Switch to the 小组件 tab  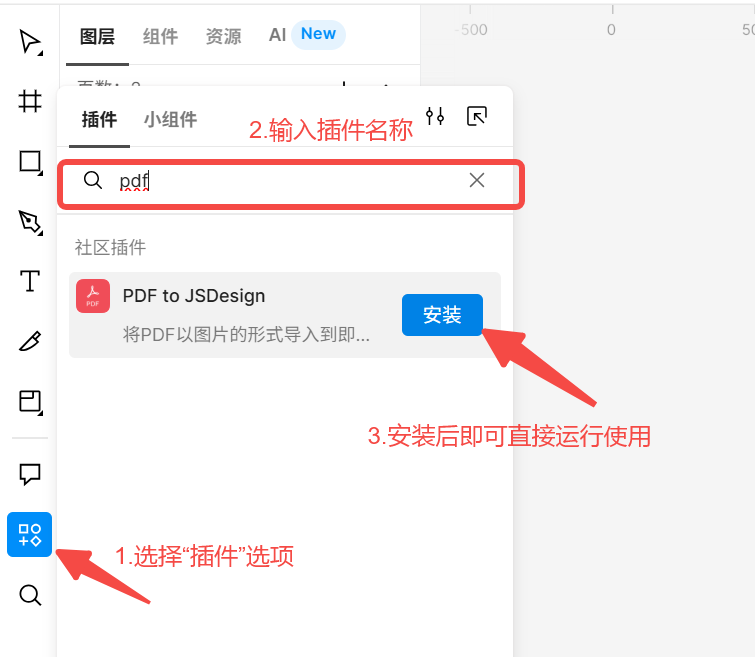170,119
